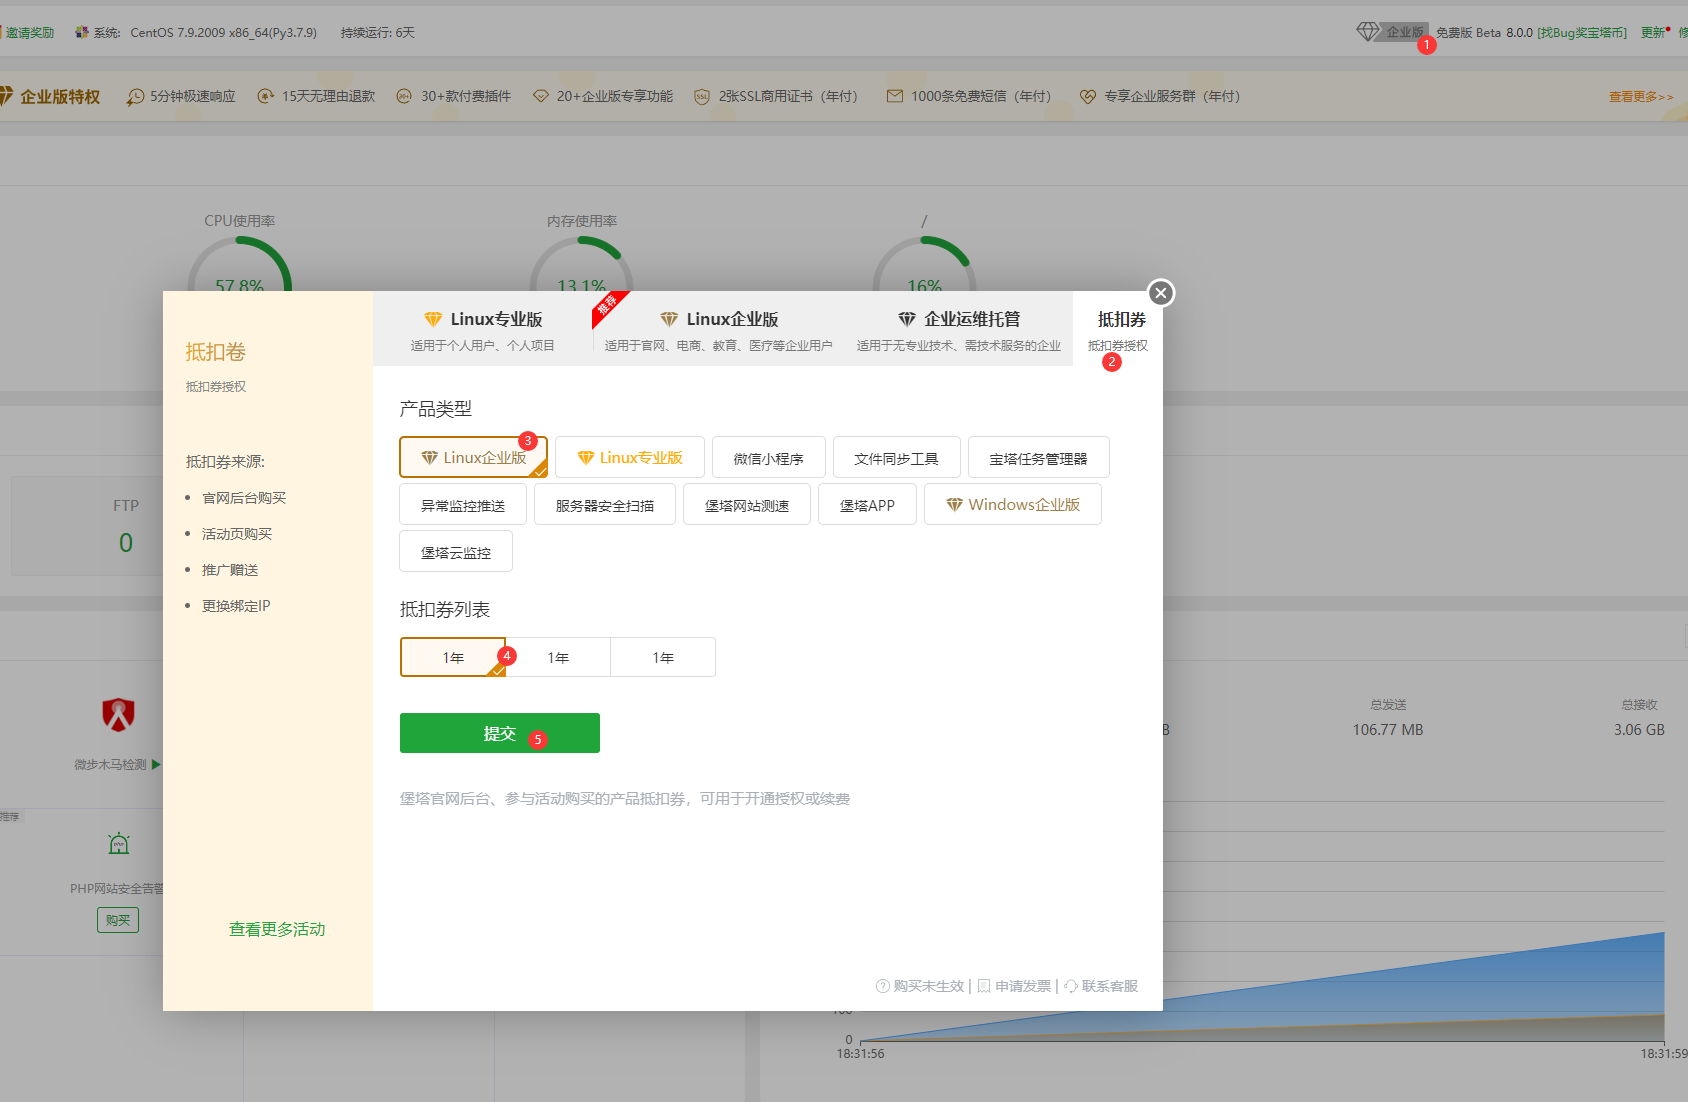Click 官网后台购买 in coupon sources
1688x1102 pixels.
[x=244, y=497]
